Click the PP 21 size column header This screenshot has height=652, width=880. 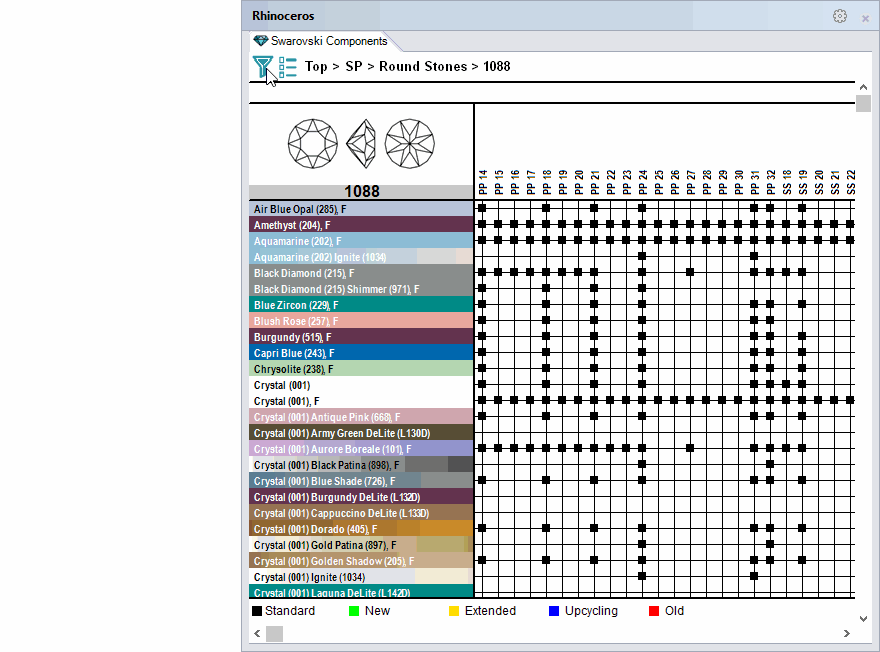(595, 182)
